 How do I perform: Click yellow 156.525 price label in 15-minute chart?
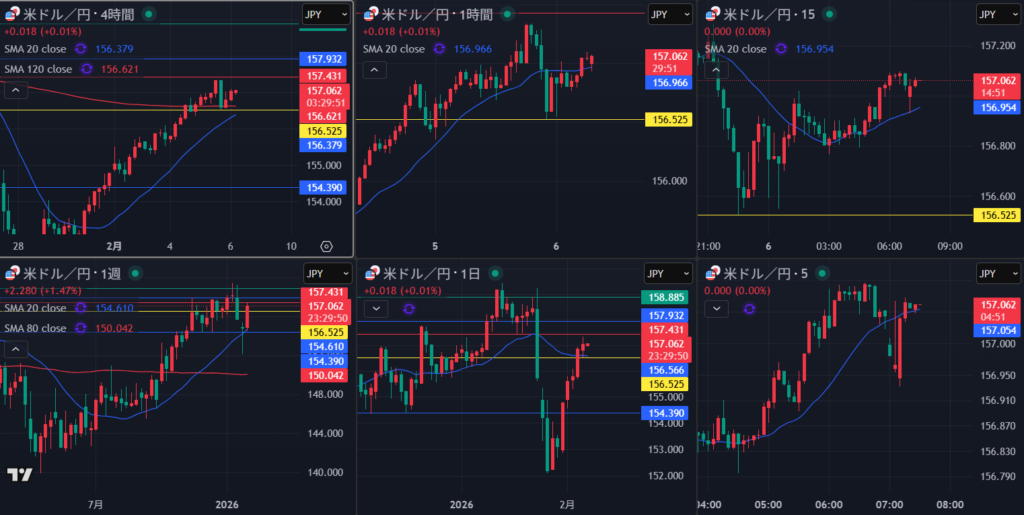click(x=996, y=215)
